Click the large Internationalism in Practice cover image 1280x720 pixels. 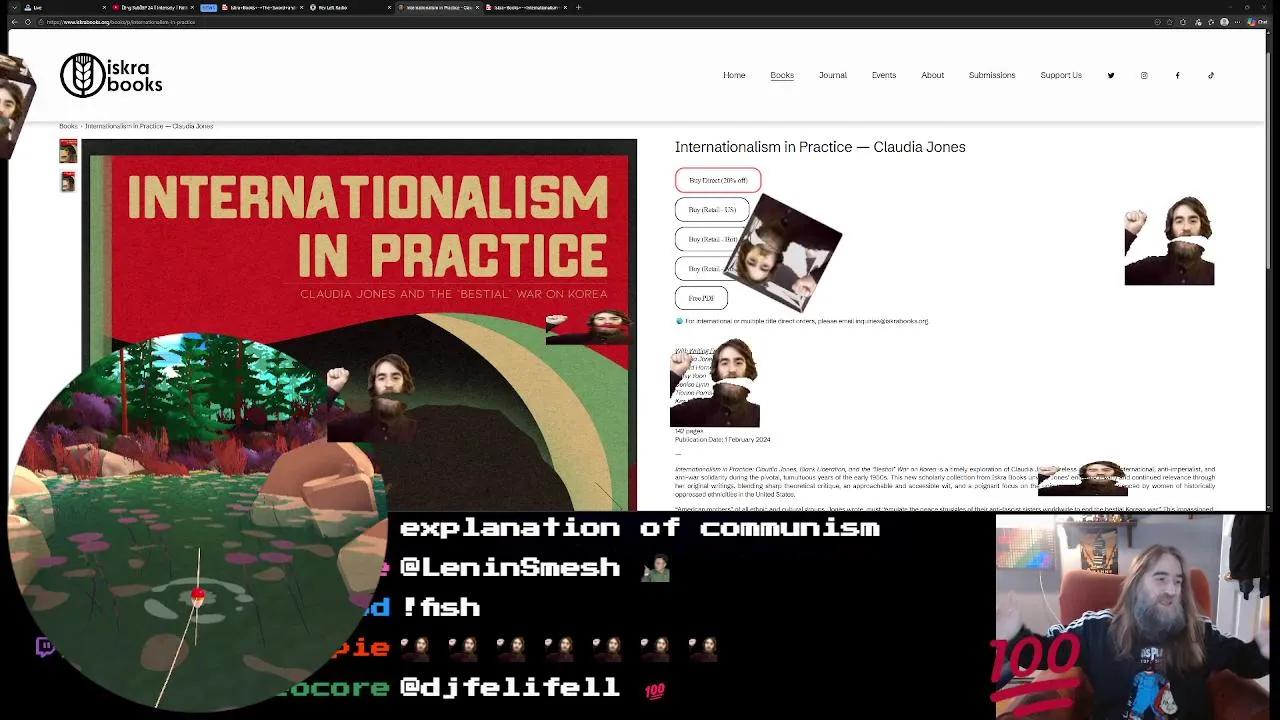pos(359,325)
